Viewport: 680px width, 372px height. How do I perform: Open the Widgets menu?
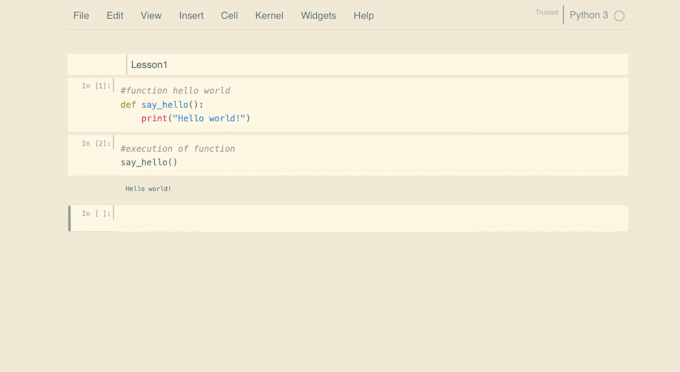[318, 16]
